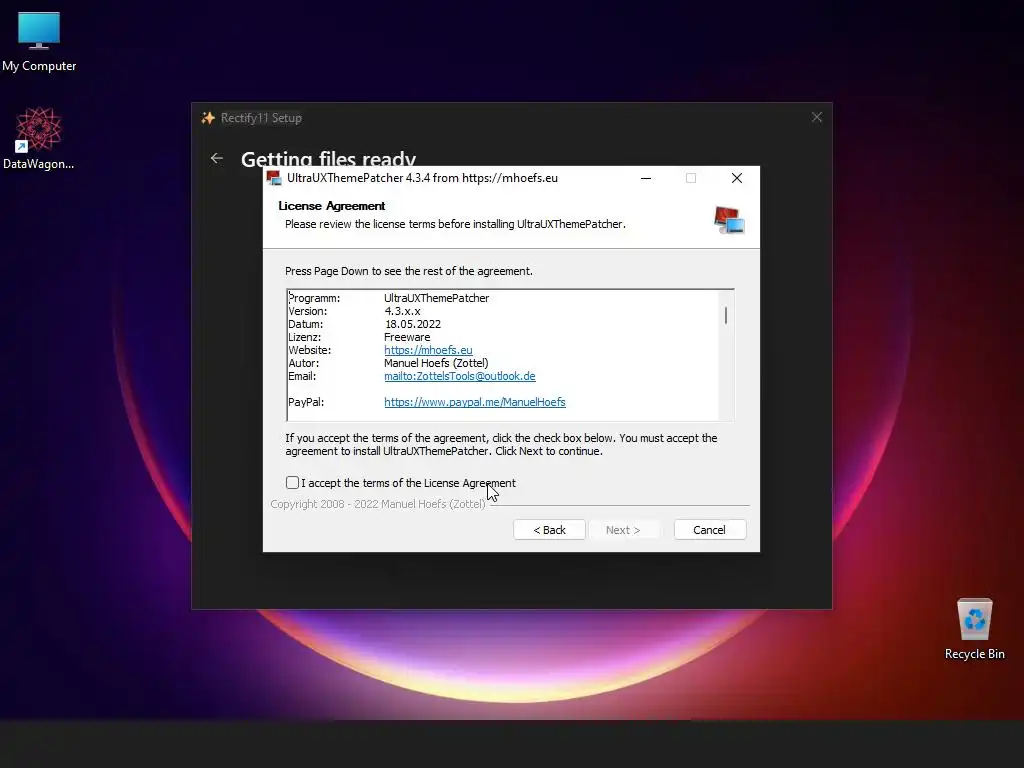Screen dimensions: 1024x768
Task: Close the UltraUXThemePatcher installer window
Action: coord(737,178)
